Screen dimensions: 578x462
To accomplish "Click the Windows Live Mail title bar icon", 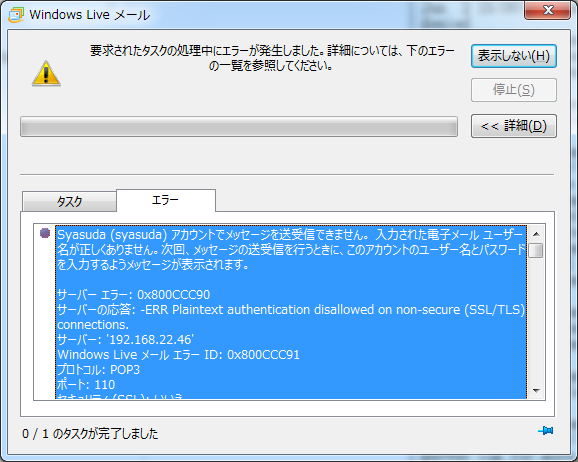I will point(16,15).
